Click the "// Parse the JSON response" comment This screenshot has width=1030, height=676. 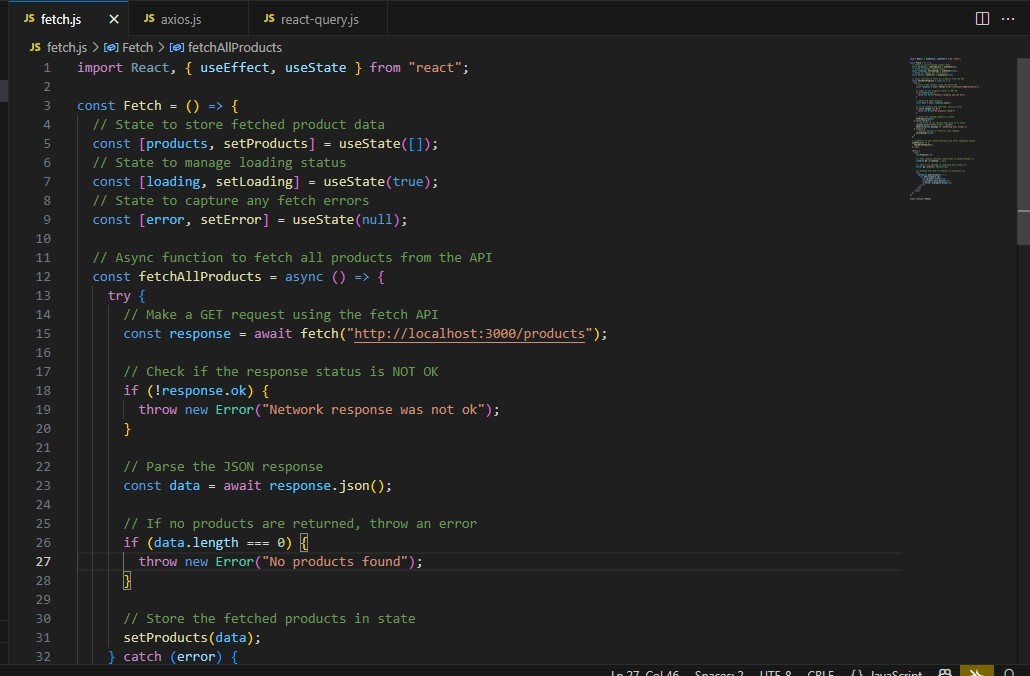pos(223,466)
